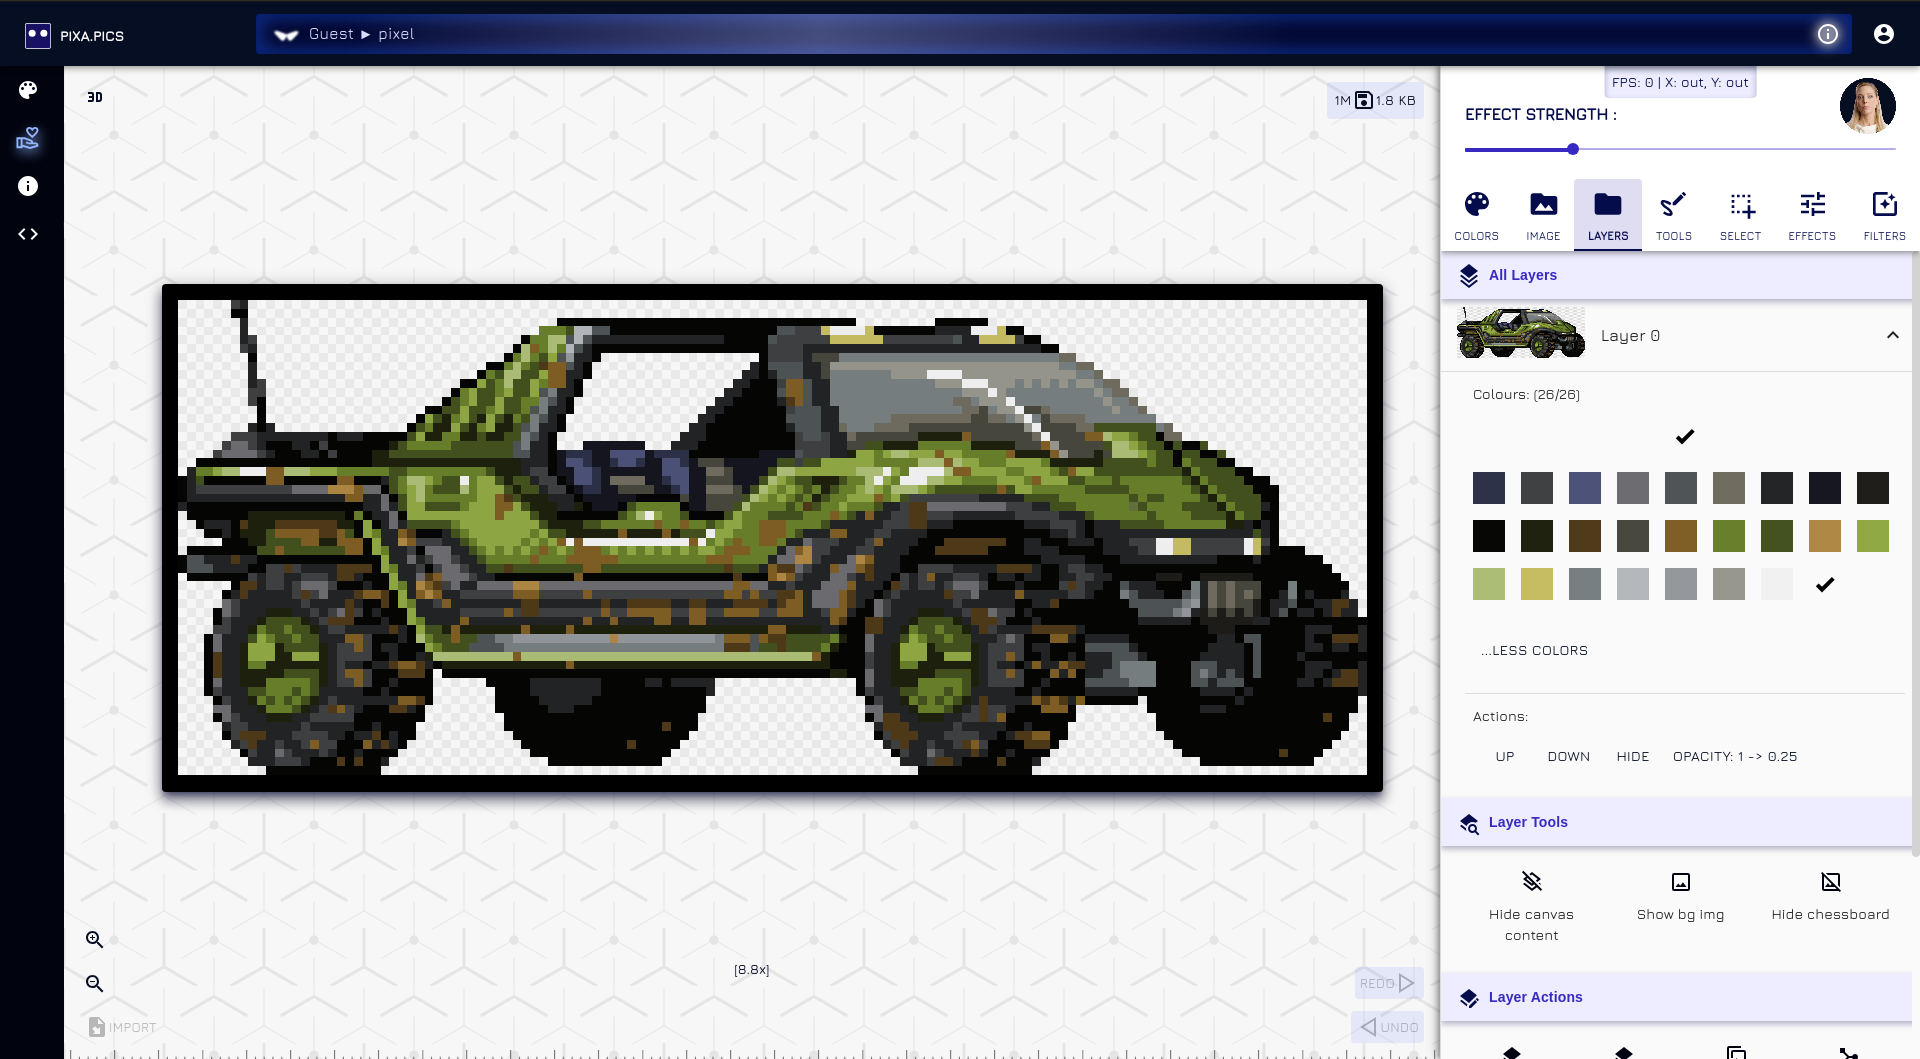Toggle the 3D view button
Viewport: 1920px width, 1059px height.
95,97
